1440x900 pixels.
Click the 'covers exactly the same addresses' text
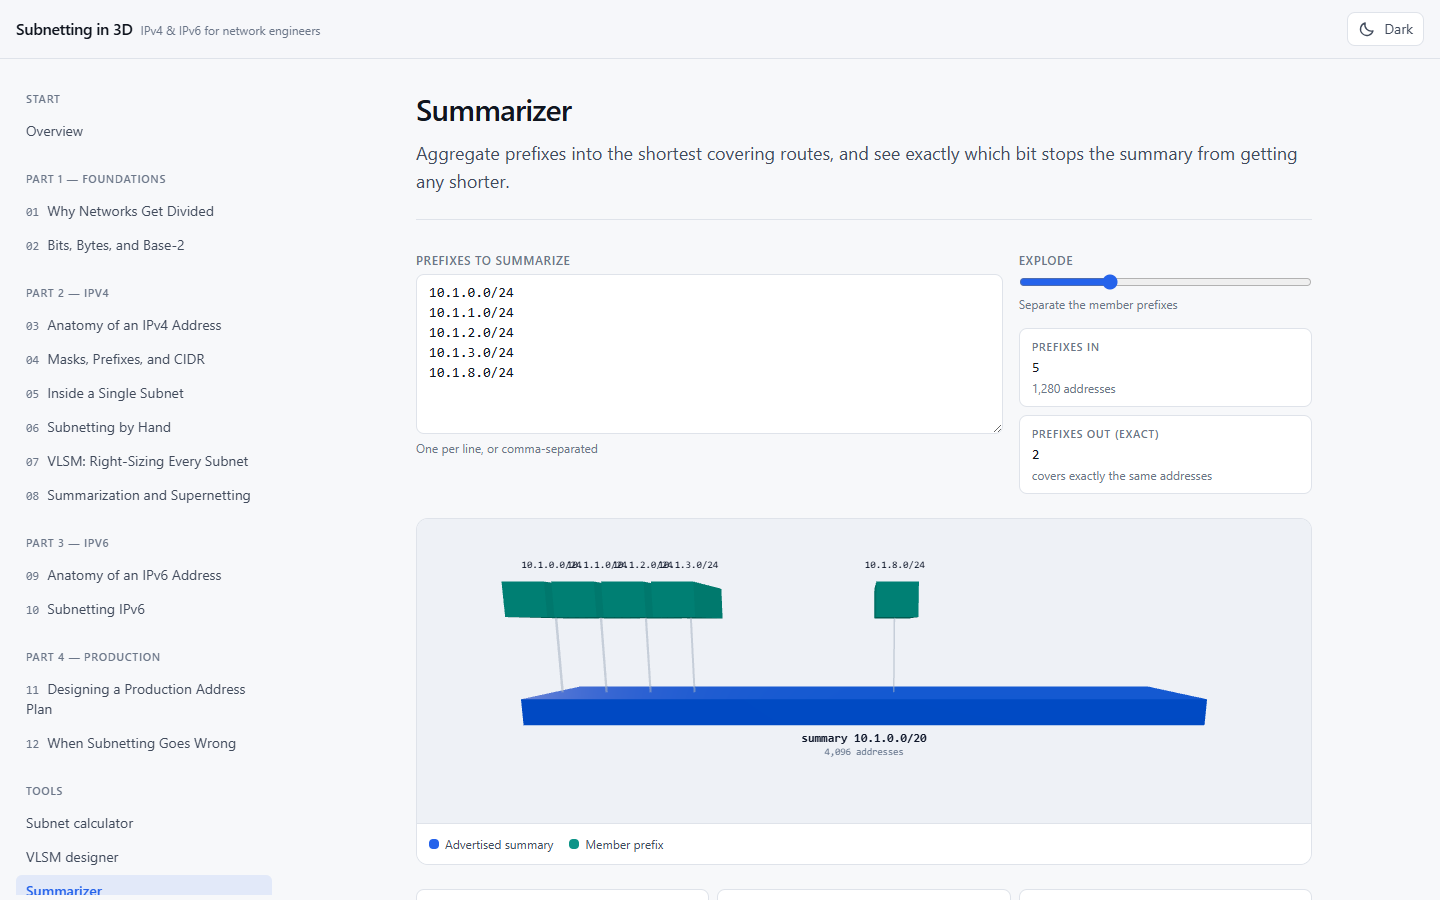1122,476
